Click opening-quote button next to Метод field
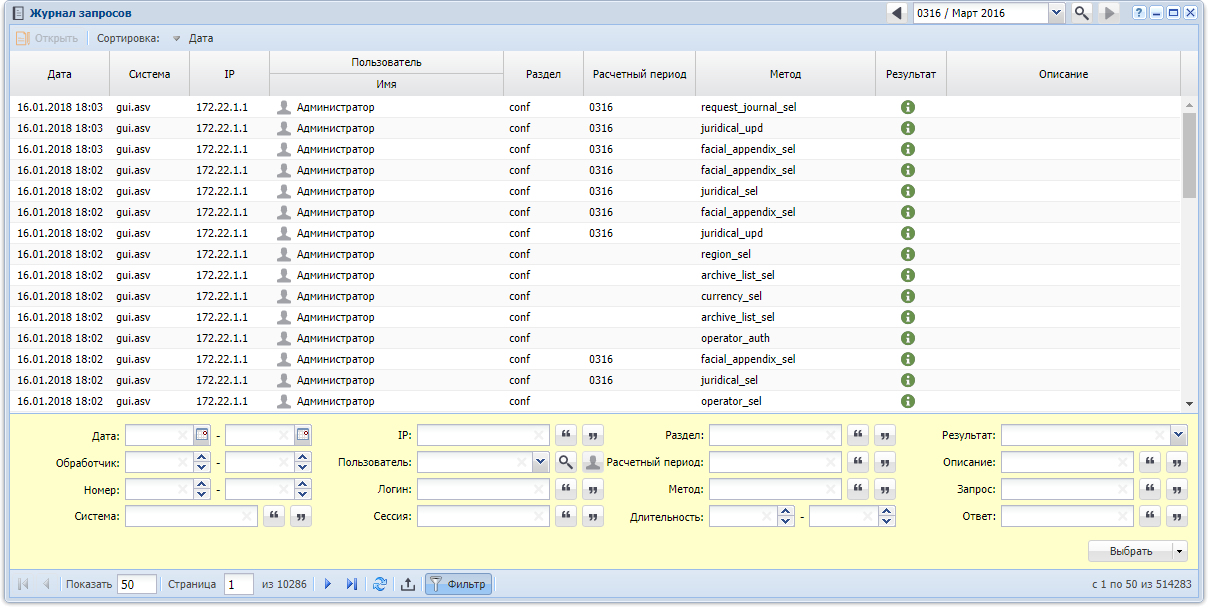Image resolution: width=1208 pixels, height=607 pixels. click(858, 489)
